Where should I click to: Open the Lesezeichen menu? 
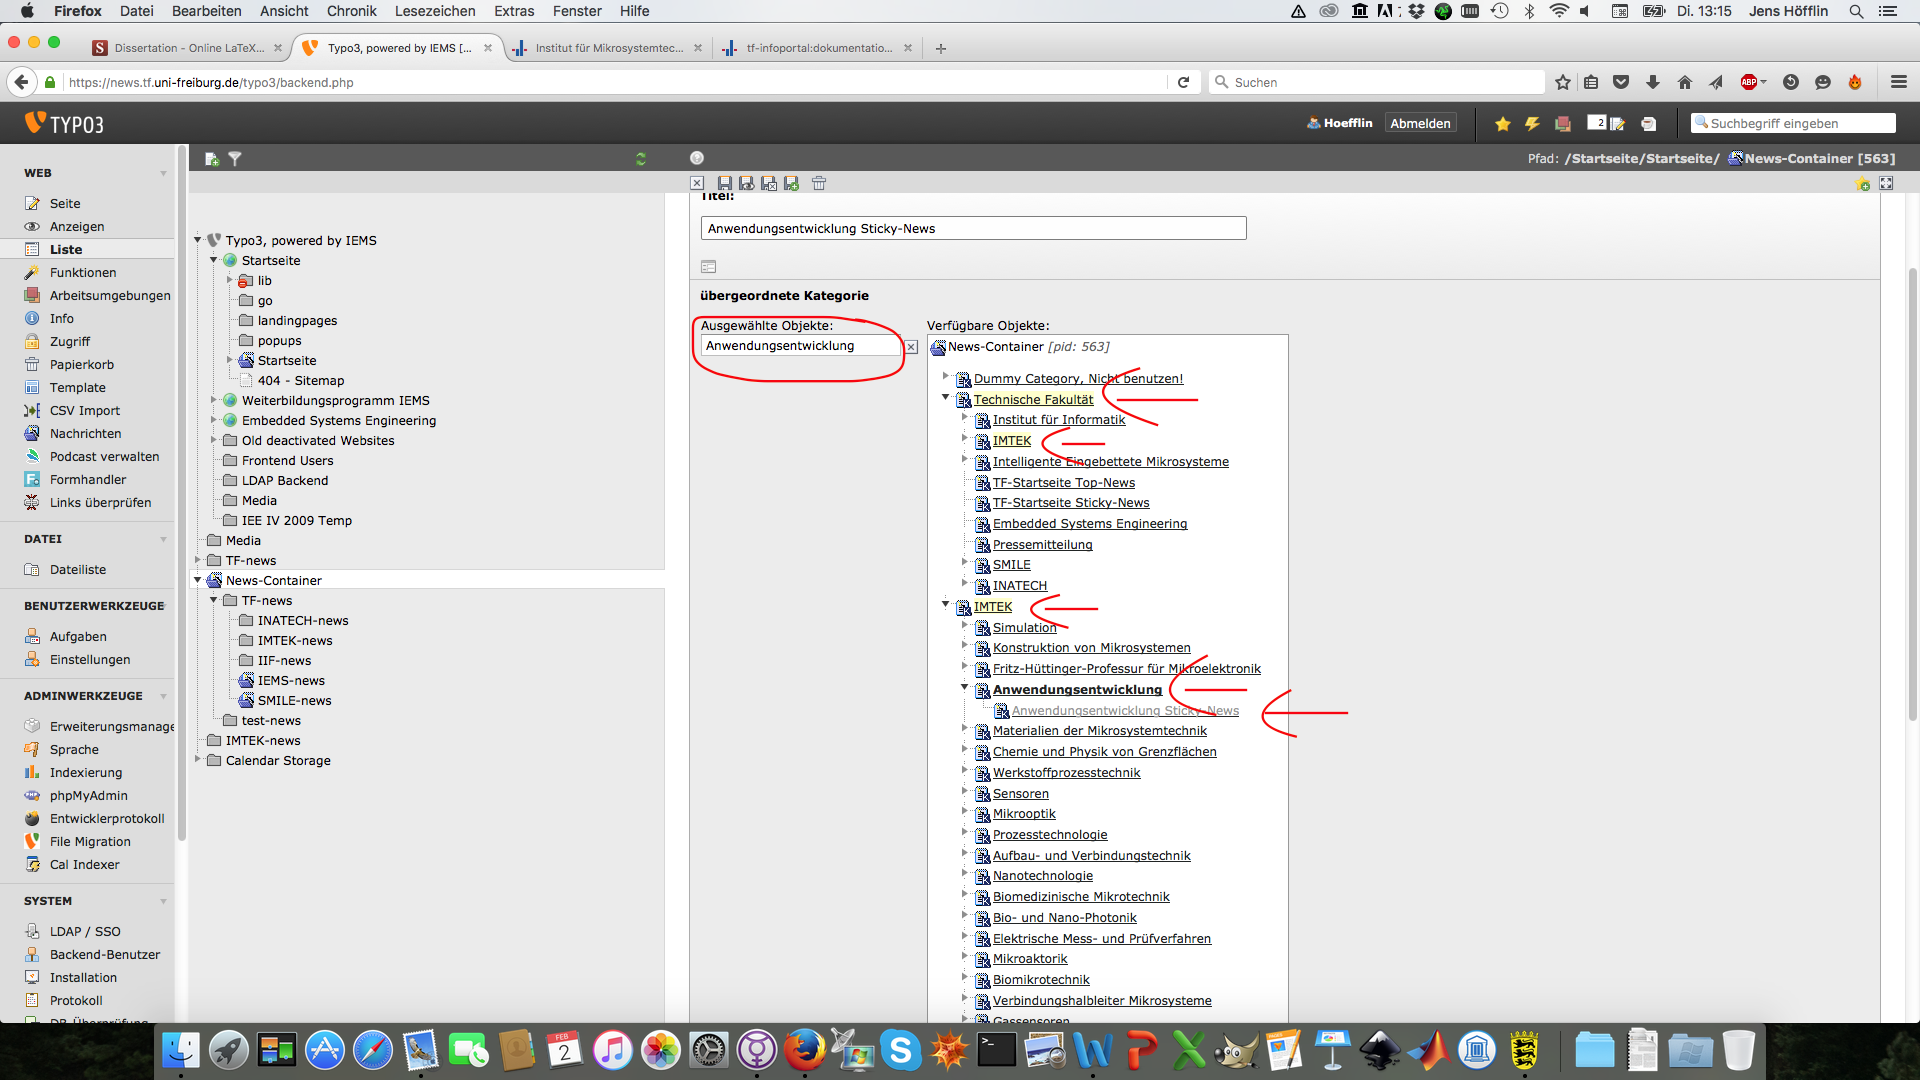coord(435,11)
